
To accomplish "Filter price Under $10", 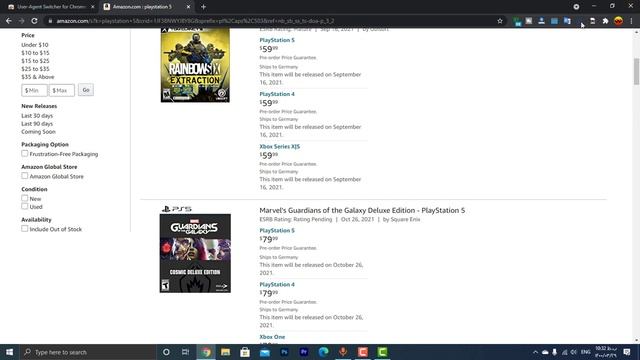I will (35, 45).
